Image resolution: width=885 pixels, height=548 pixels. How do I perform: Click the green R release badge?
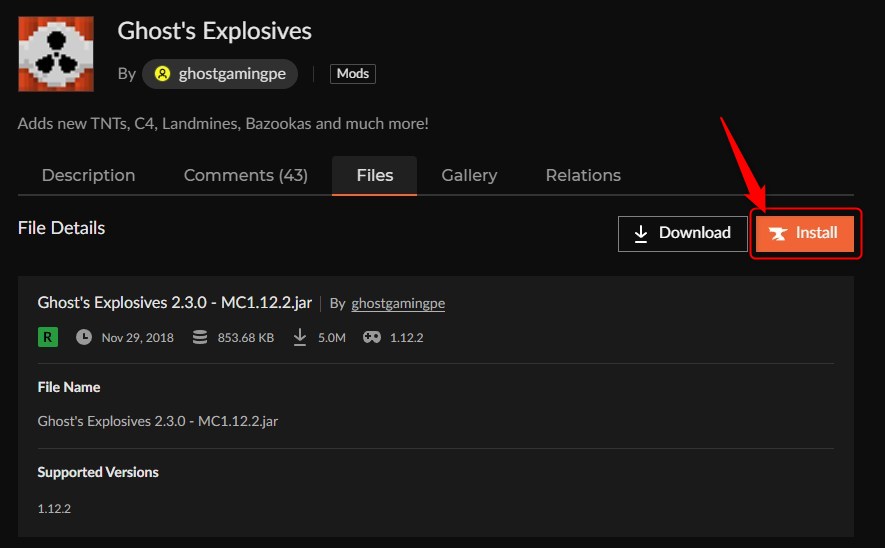click(48, 337)
